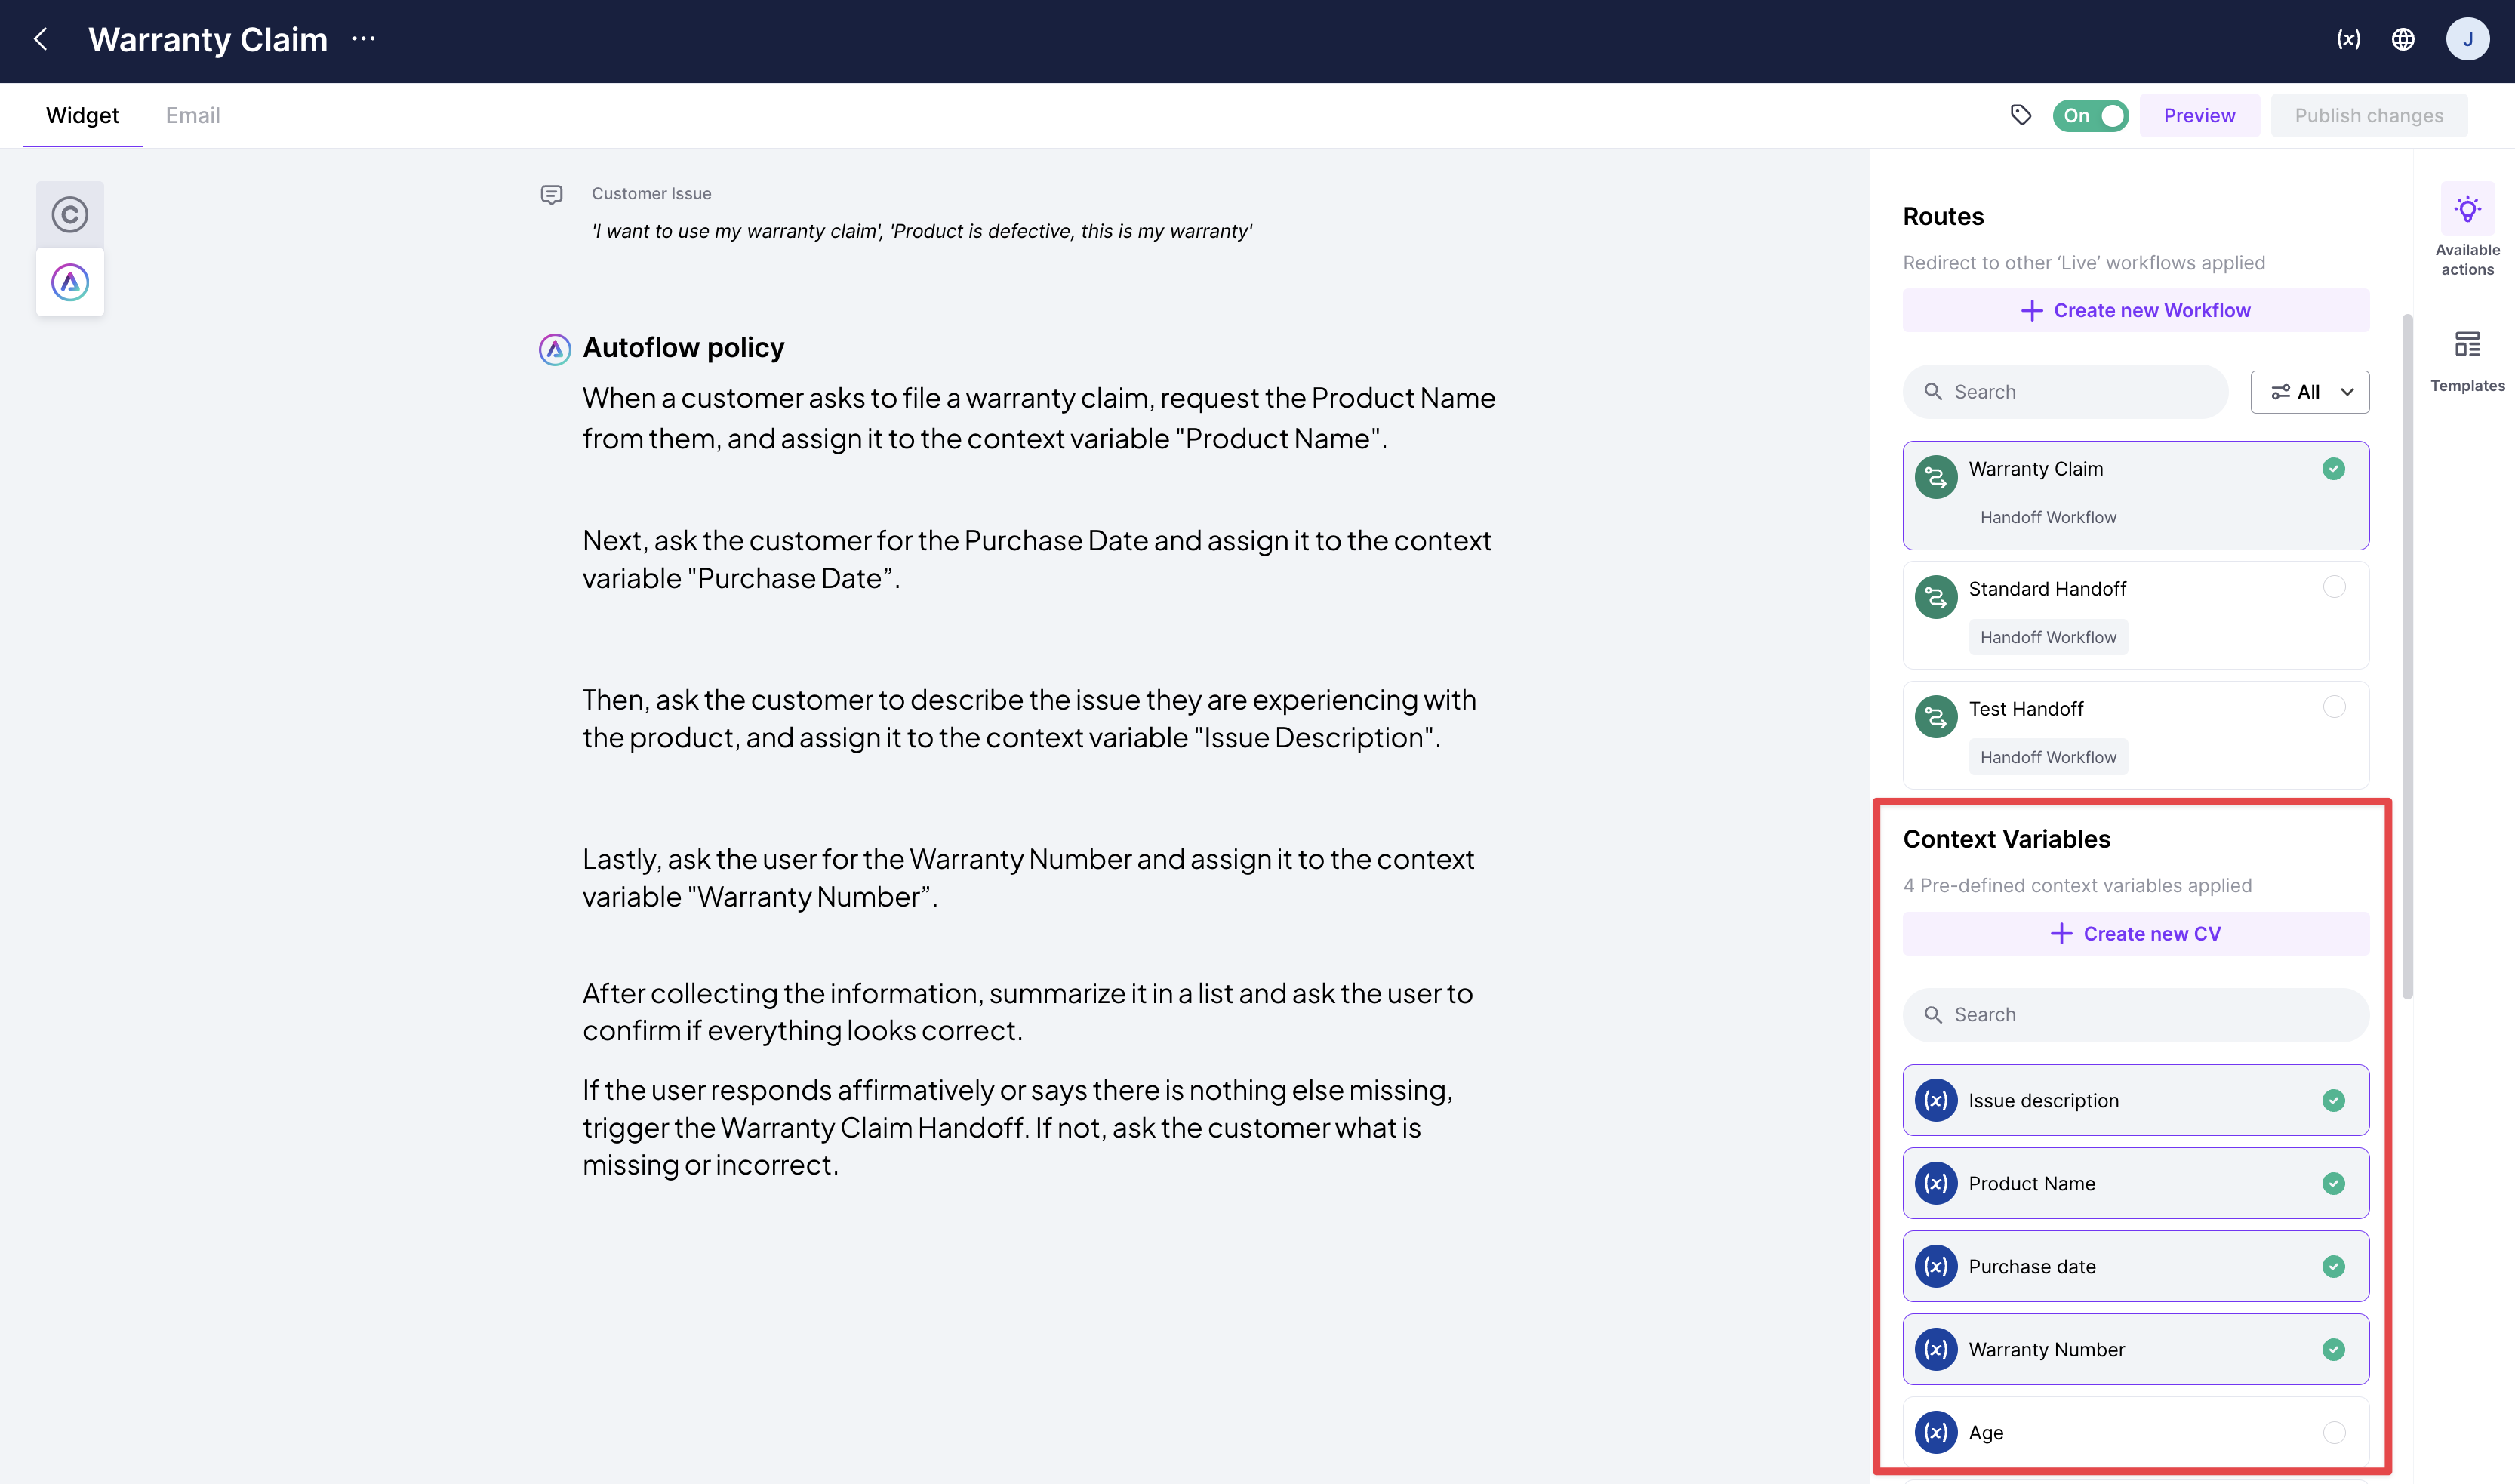The height and width of the screenshot is (1484, 2515).
Task: Click the paragraph starting 'After collecting the information'
Action: (x=1028, y=1011)
